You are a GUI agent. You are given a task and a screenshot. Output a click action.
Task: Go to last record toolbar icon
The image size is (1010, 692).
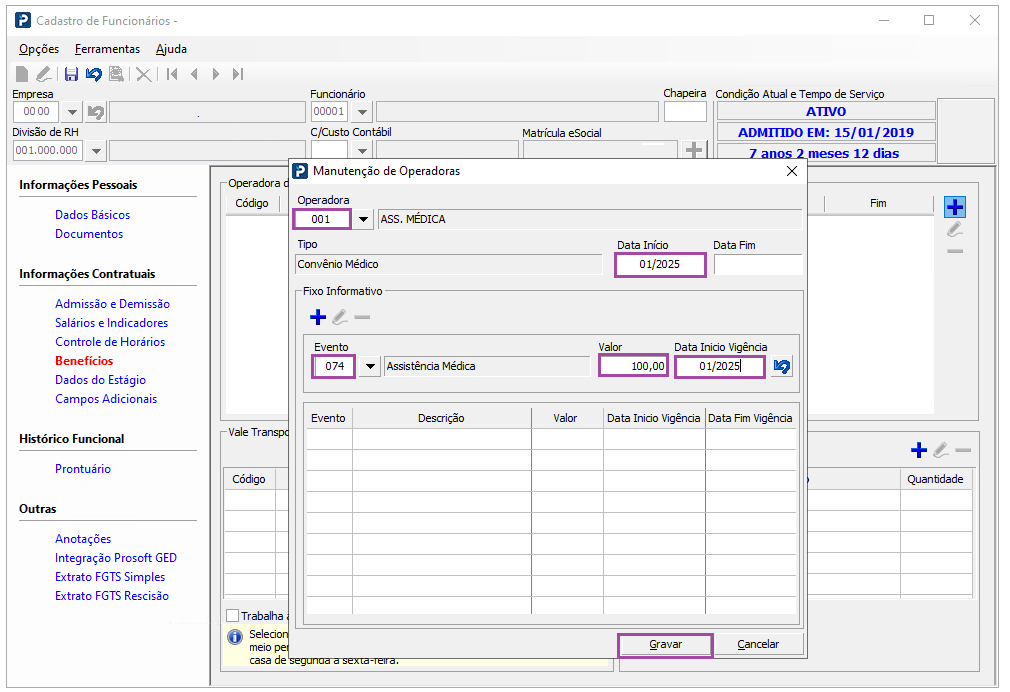[238, 74]
